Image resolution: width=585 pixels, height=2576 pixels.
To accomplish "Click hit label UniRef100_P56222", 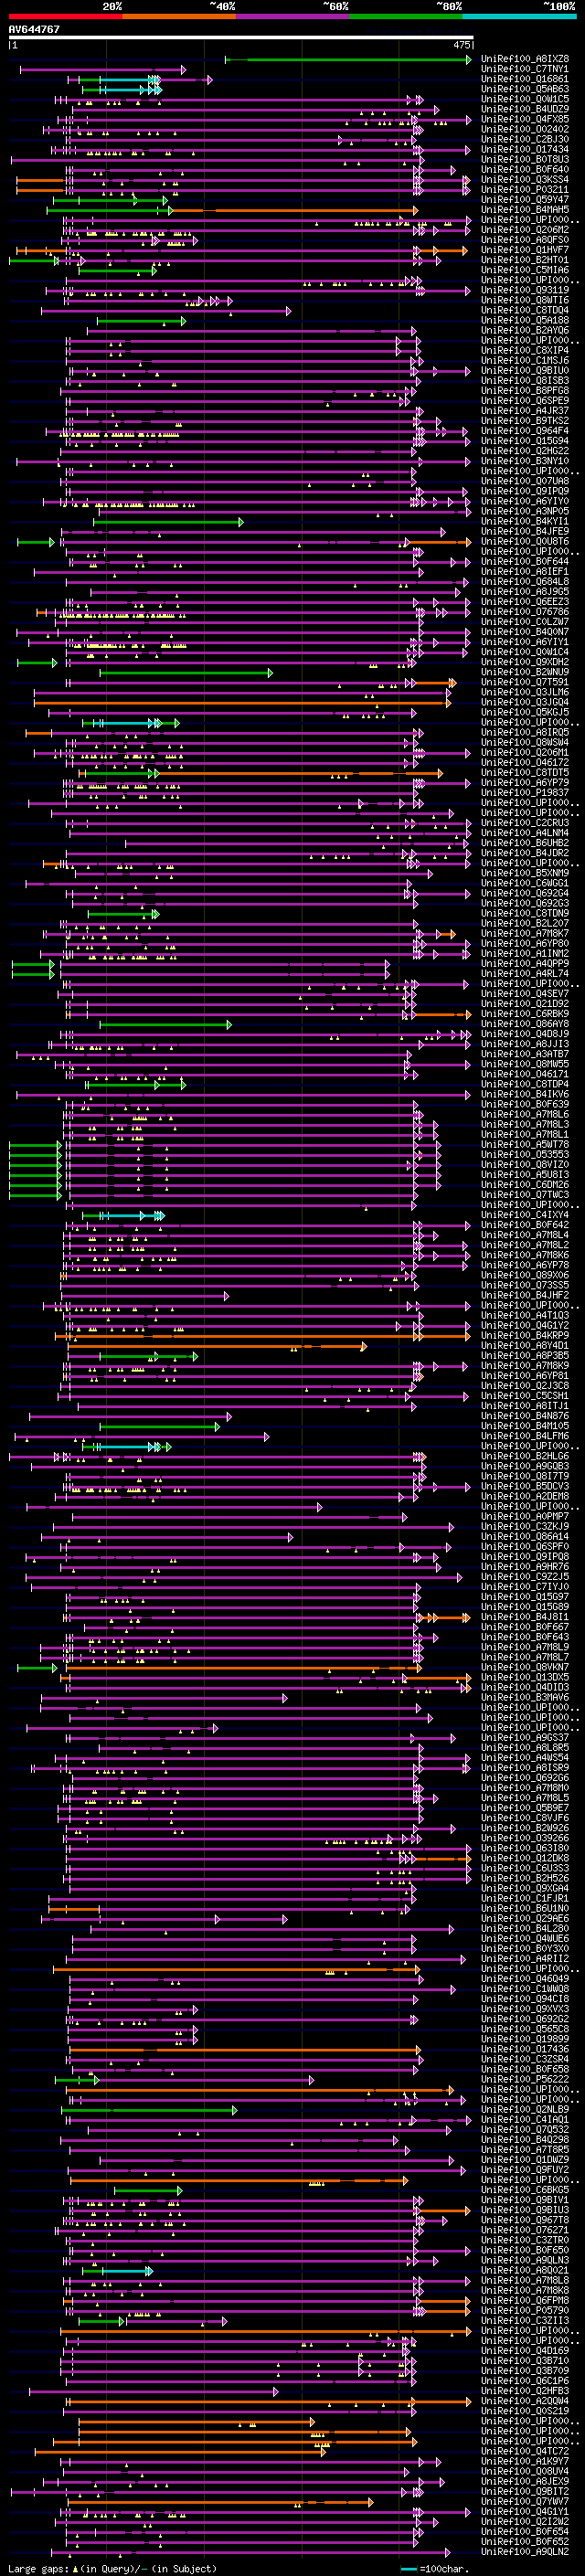I will (x=525, y=2079).
